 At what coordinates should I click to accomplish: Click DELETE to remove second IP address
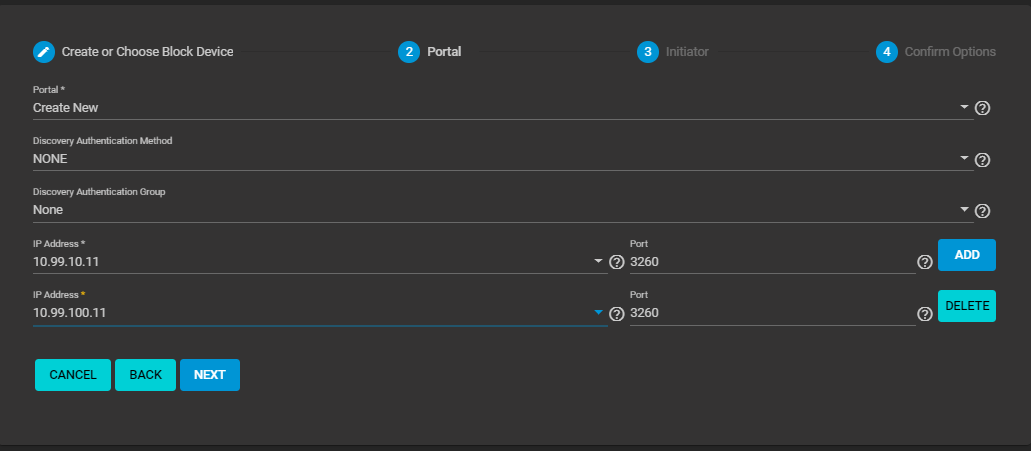tap(967, 306)
